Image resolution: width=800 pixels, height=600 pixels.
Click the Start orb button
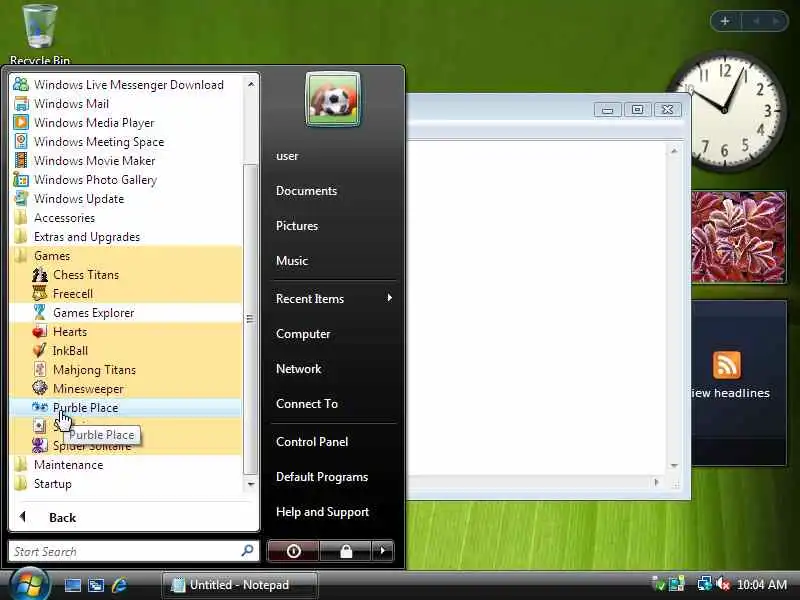point(29,584)
